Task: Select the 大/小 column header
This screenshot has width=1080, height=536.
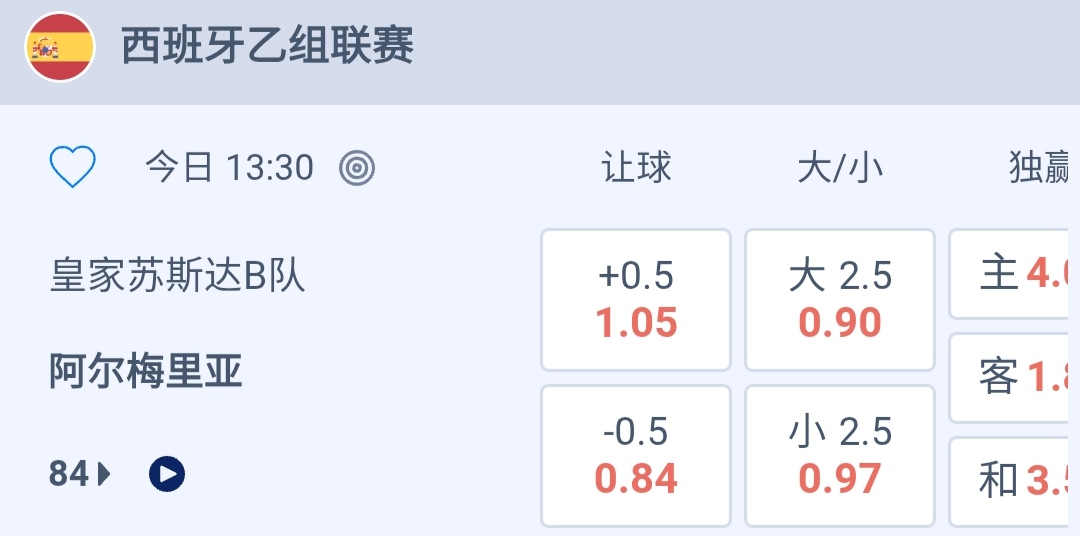Action: click(840, 168)
